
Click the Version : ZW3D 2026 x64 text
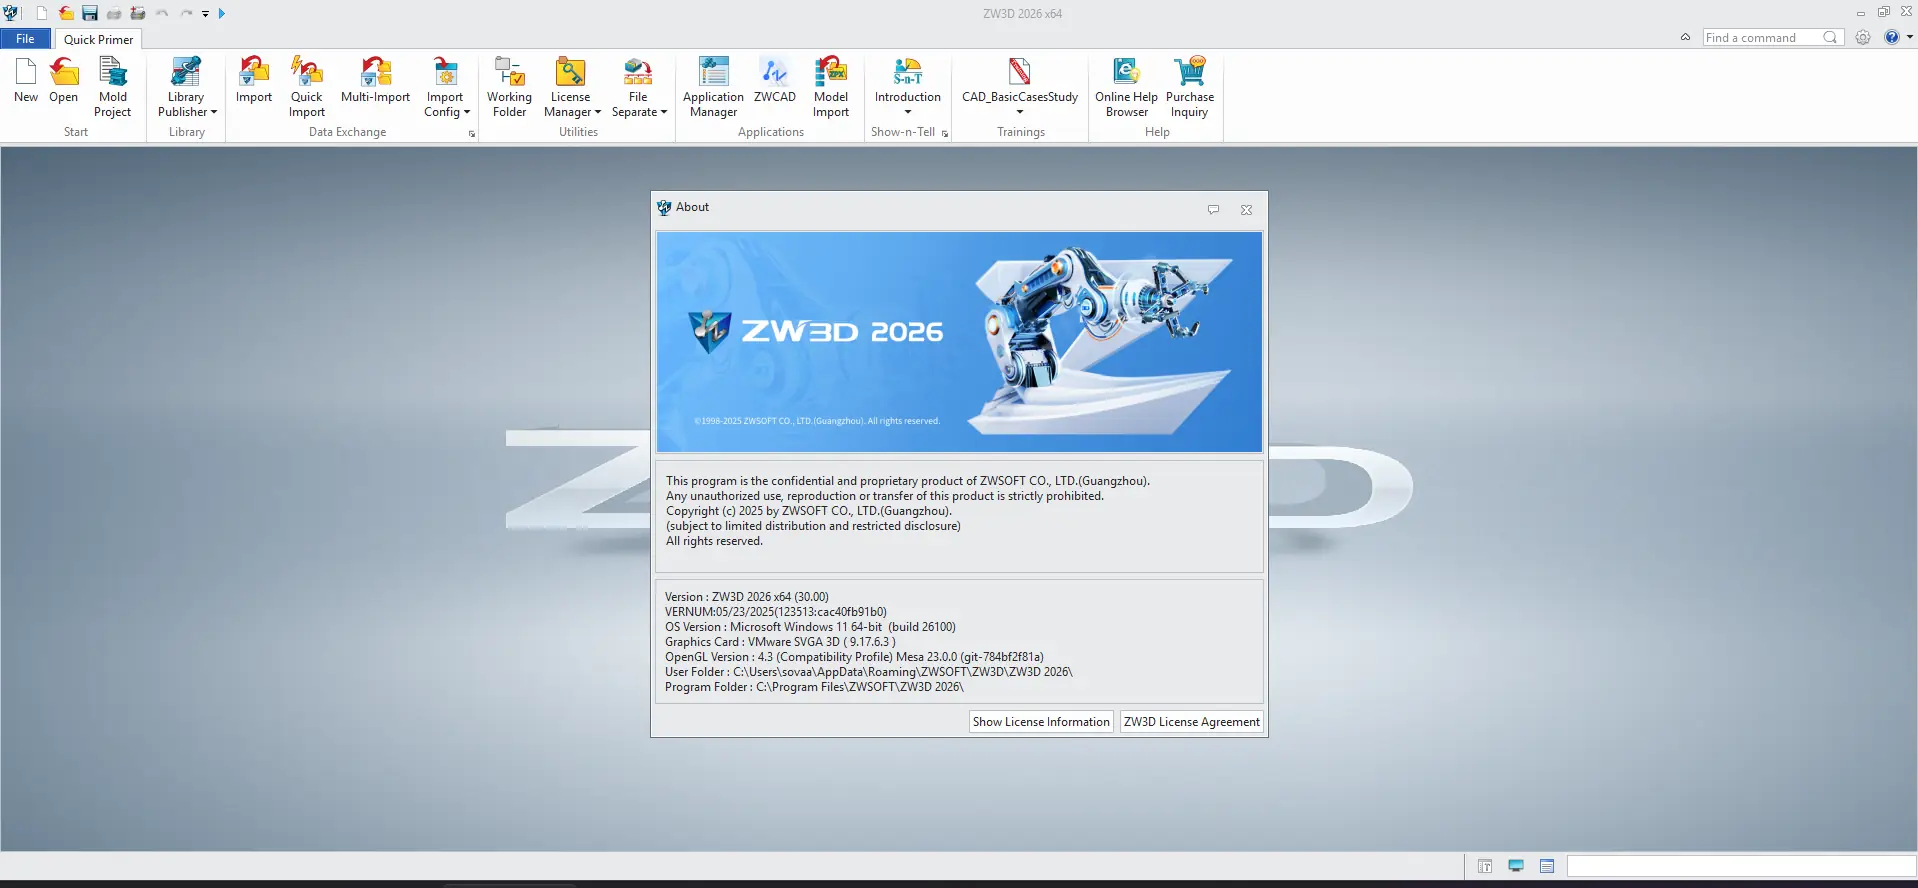(747, 597)
